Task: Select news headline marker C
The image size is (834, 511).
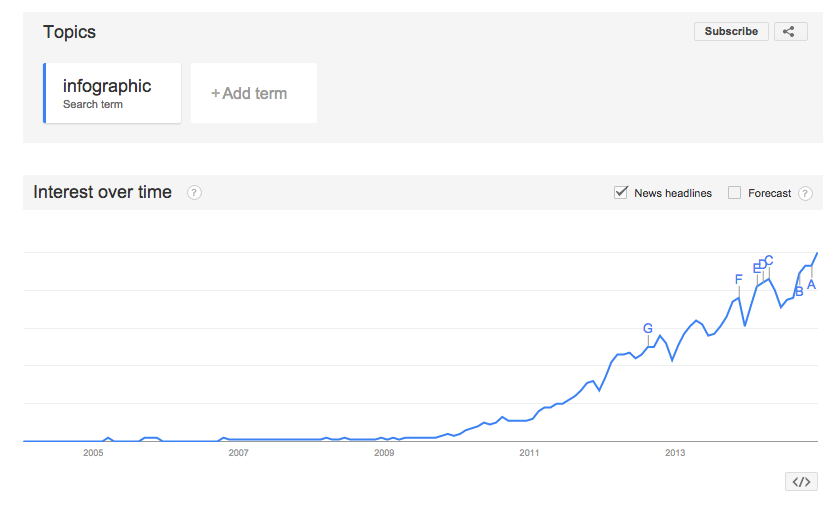Action: [x=769, y=260]
